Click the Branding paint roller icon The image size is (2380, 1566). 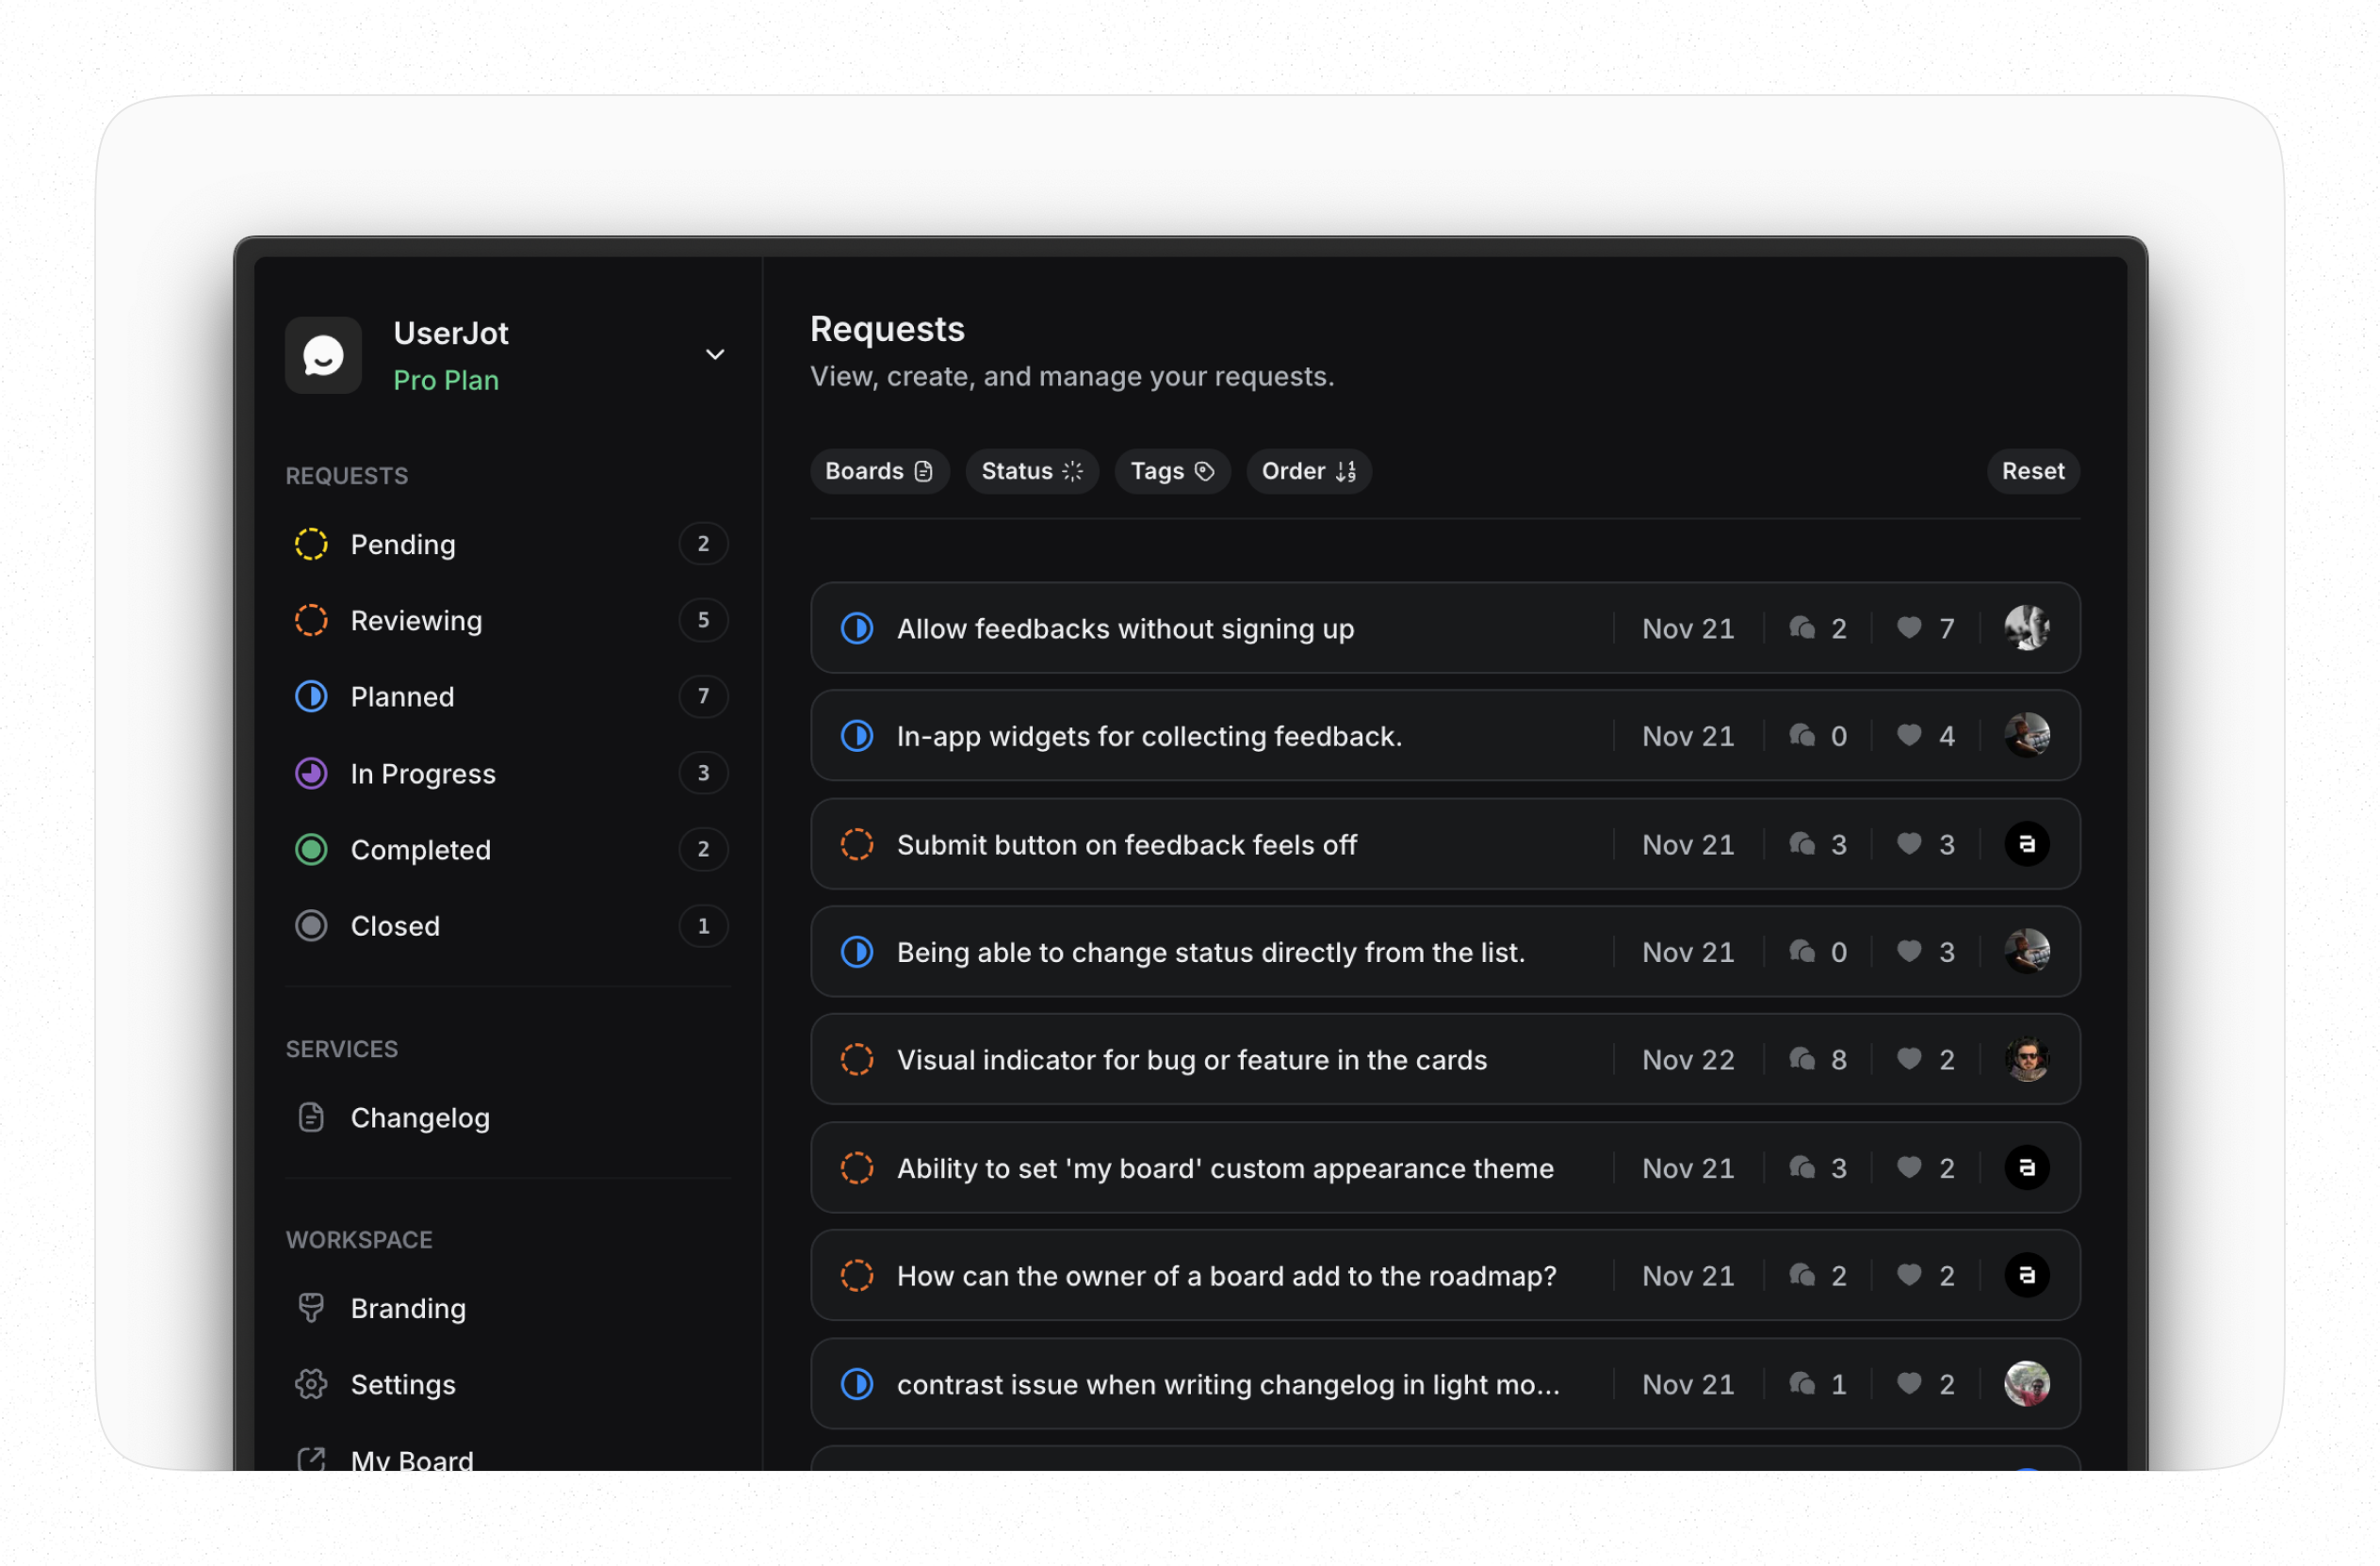click(x=311, y=1308)
